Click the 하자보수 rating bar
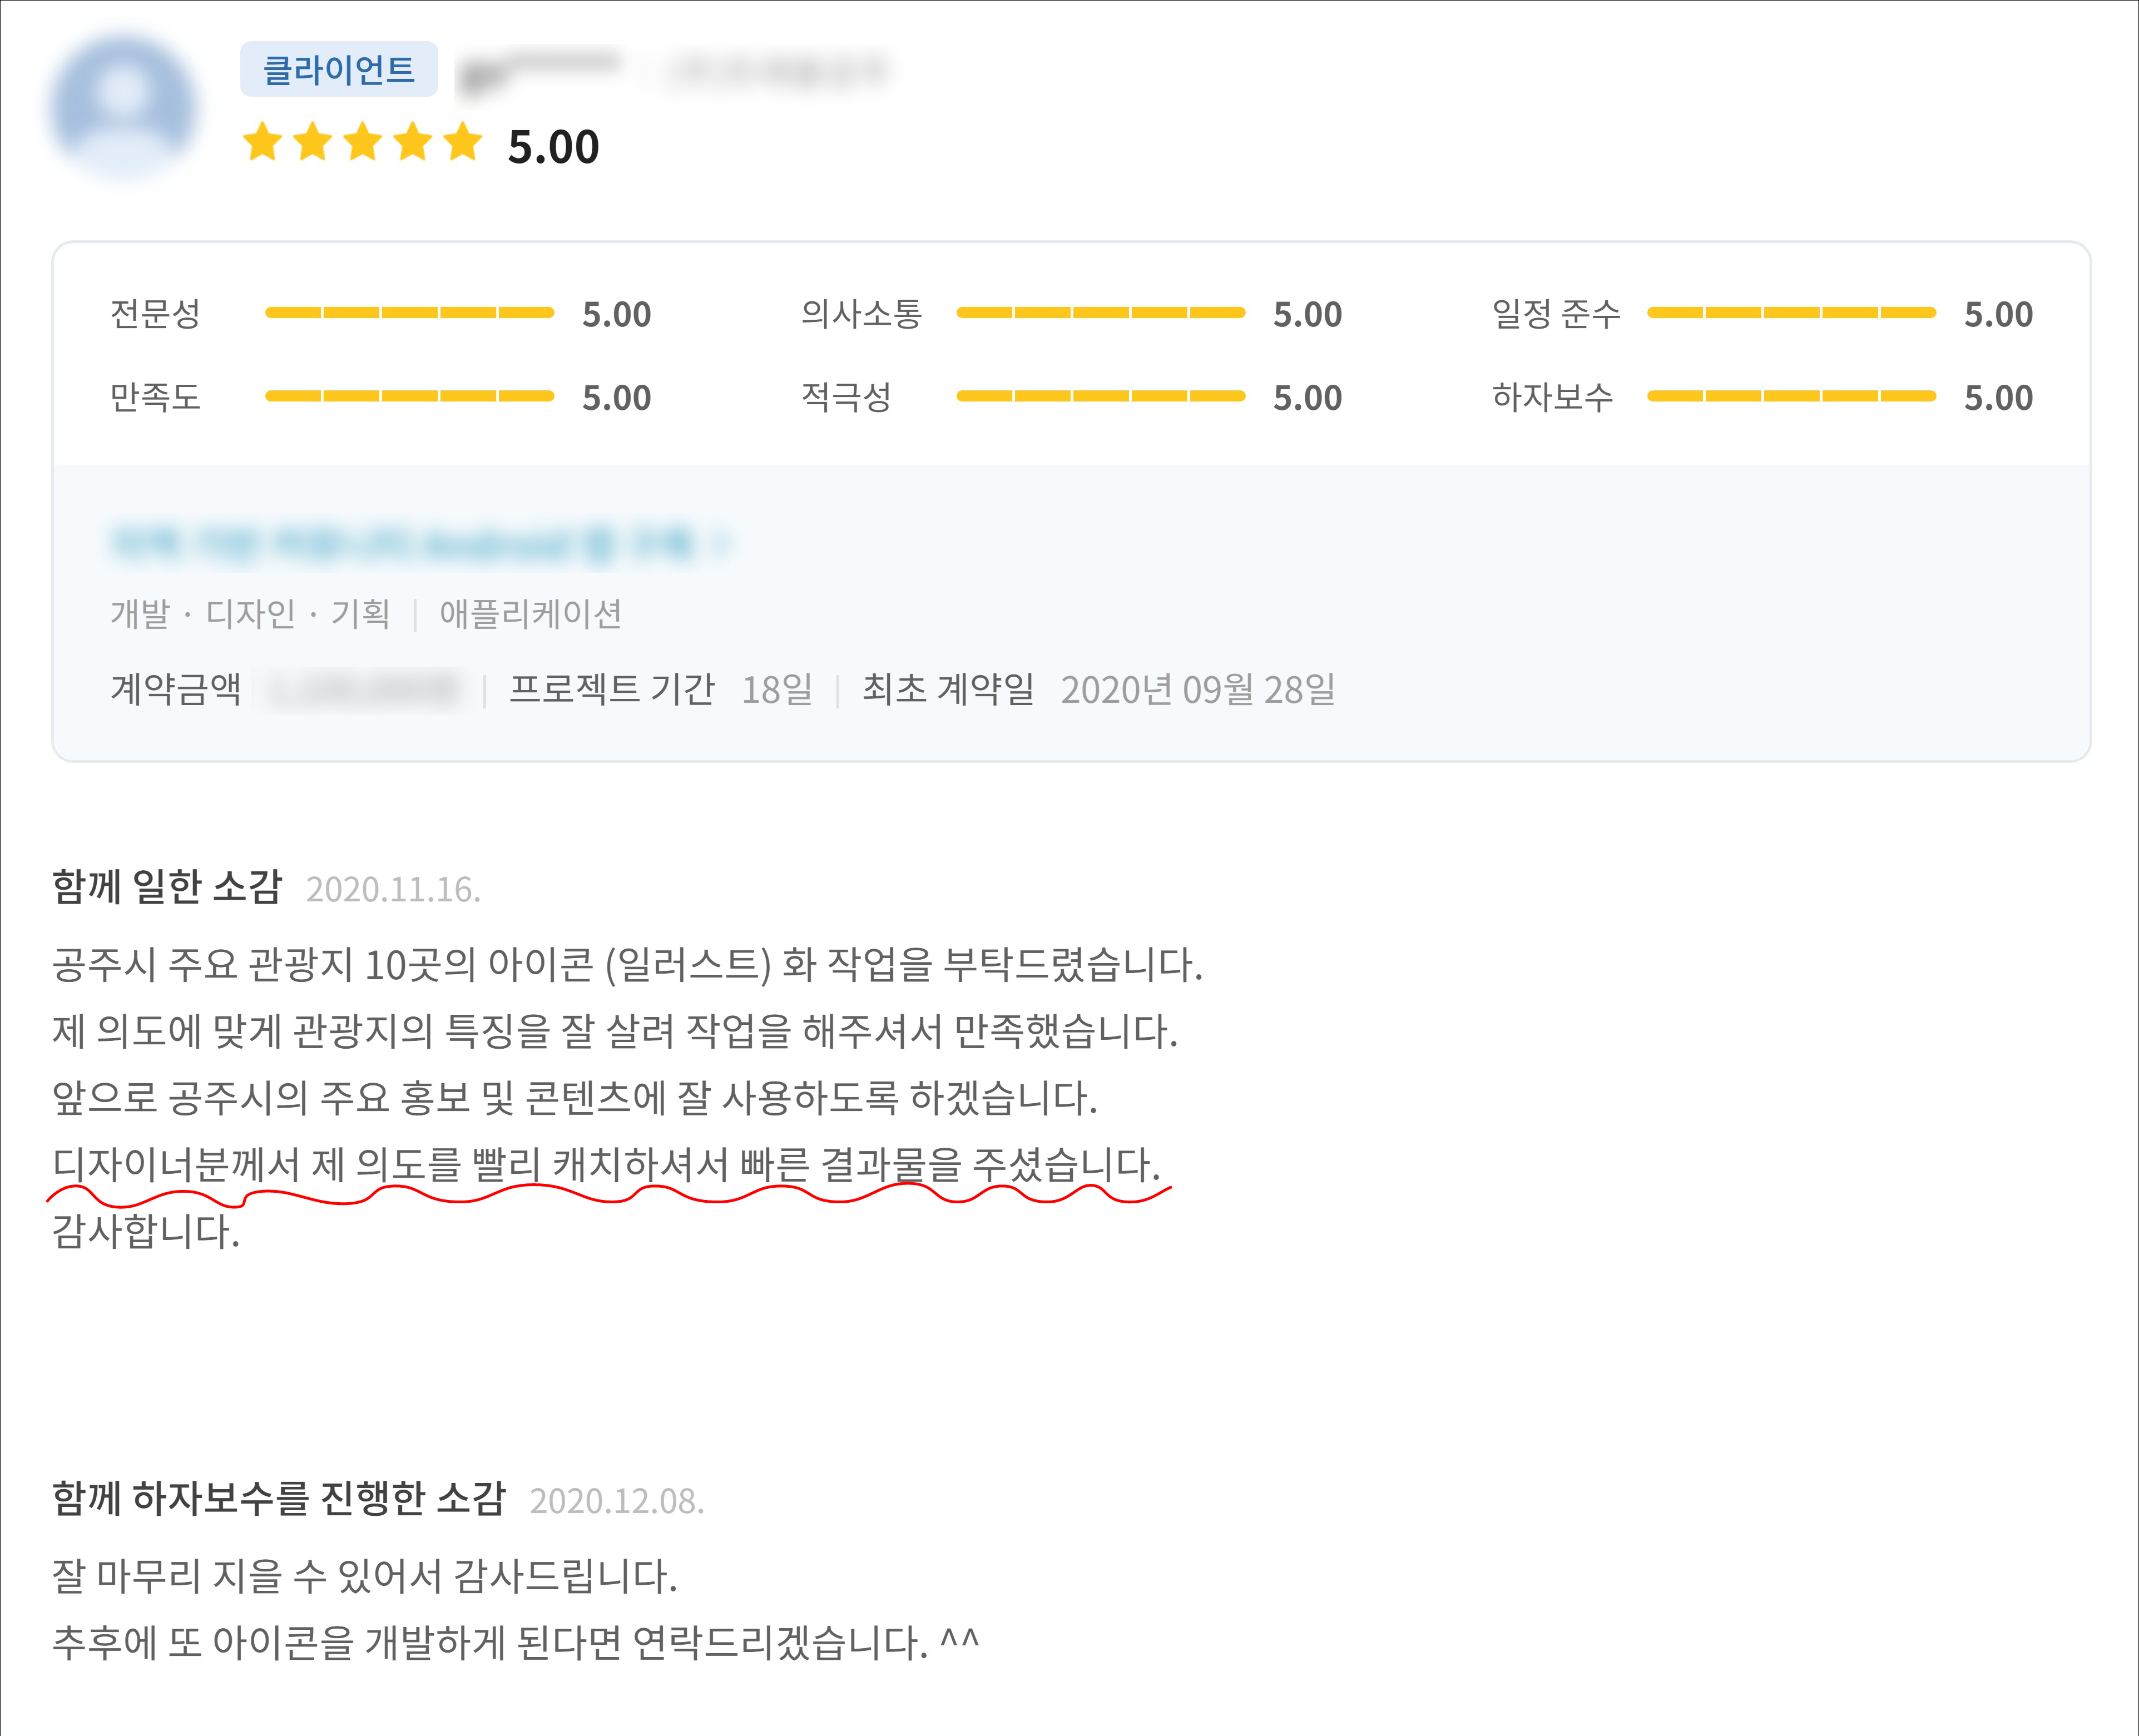The image size is (2139, 1736). pos(1790,396)
